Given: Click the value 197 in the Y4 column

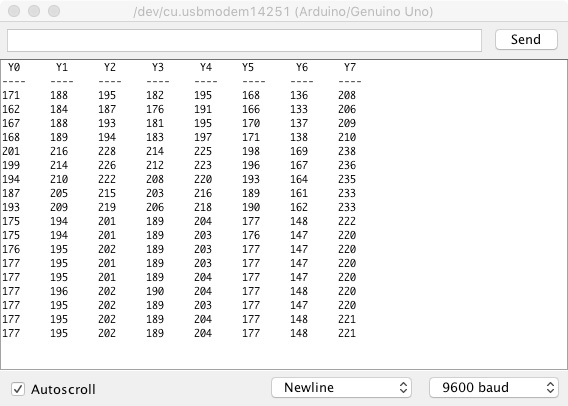Looking at the screenshot, I should (x=203, y=137).
